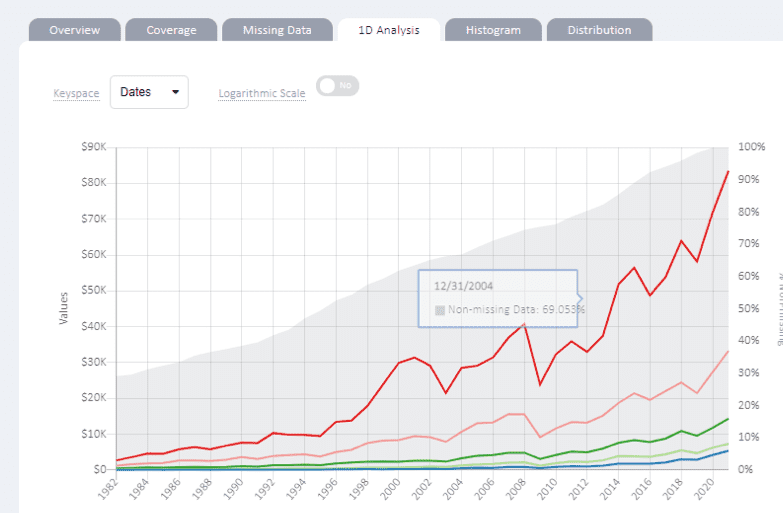This screenshot has width=783, height=513.
Task: Click the Logarithmic Scale label text
Action: (x=262, y=94)
